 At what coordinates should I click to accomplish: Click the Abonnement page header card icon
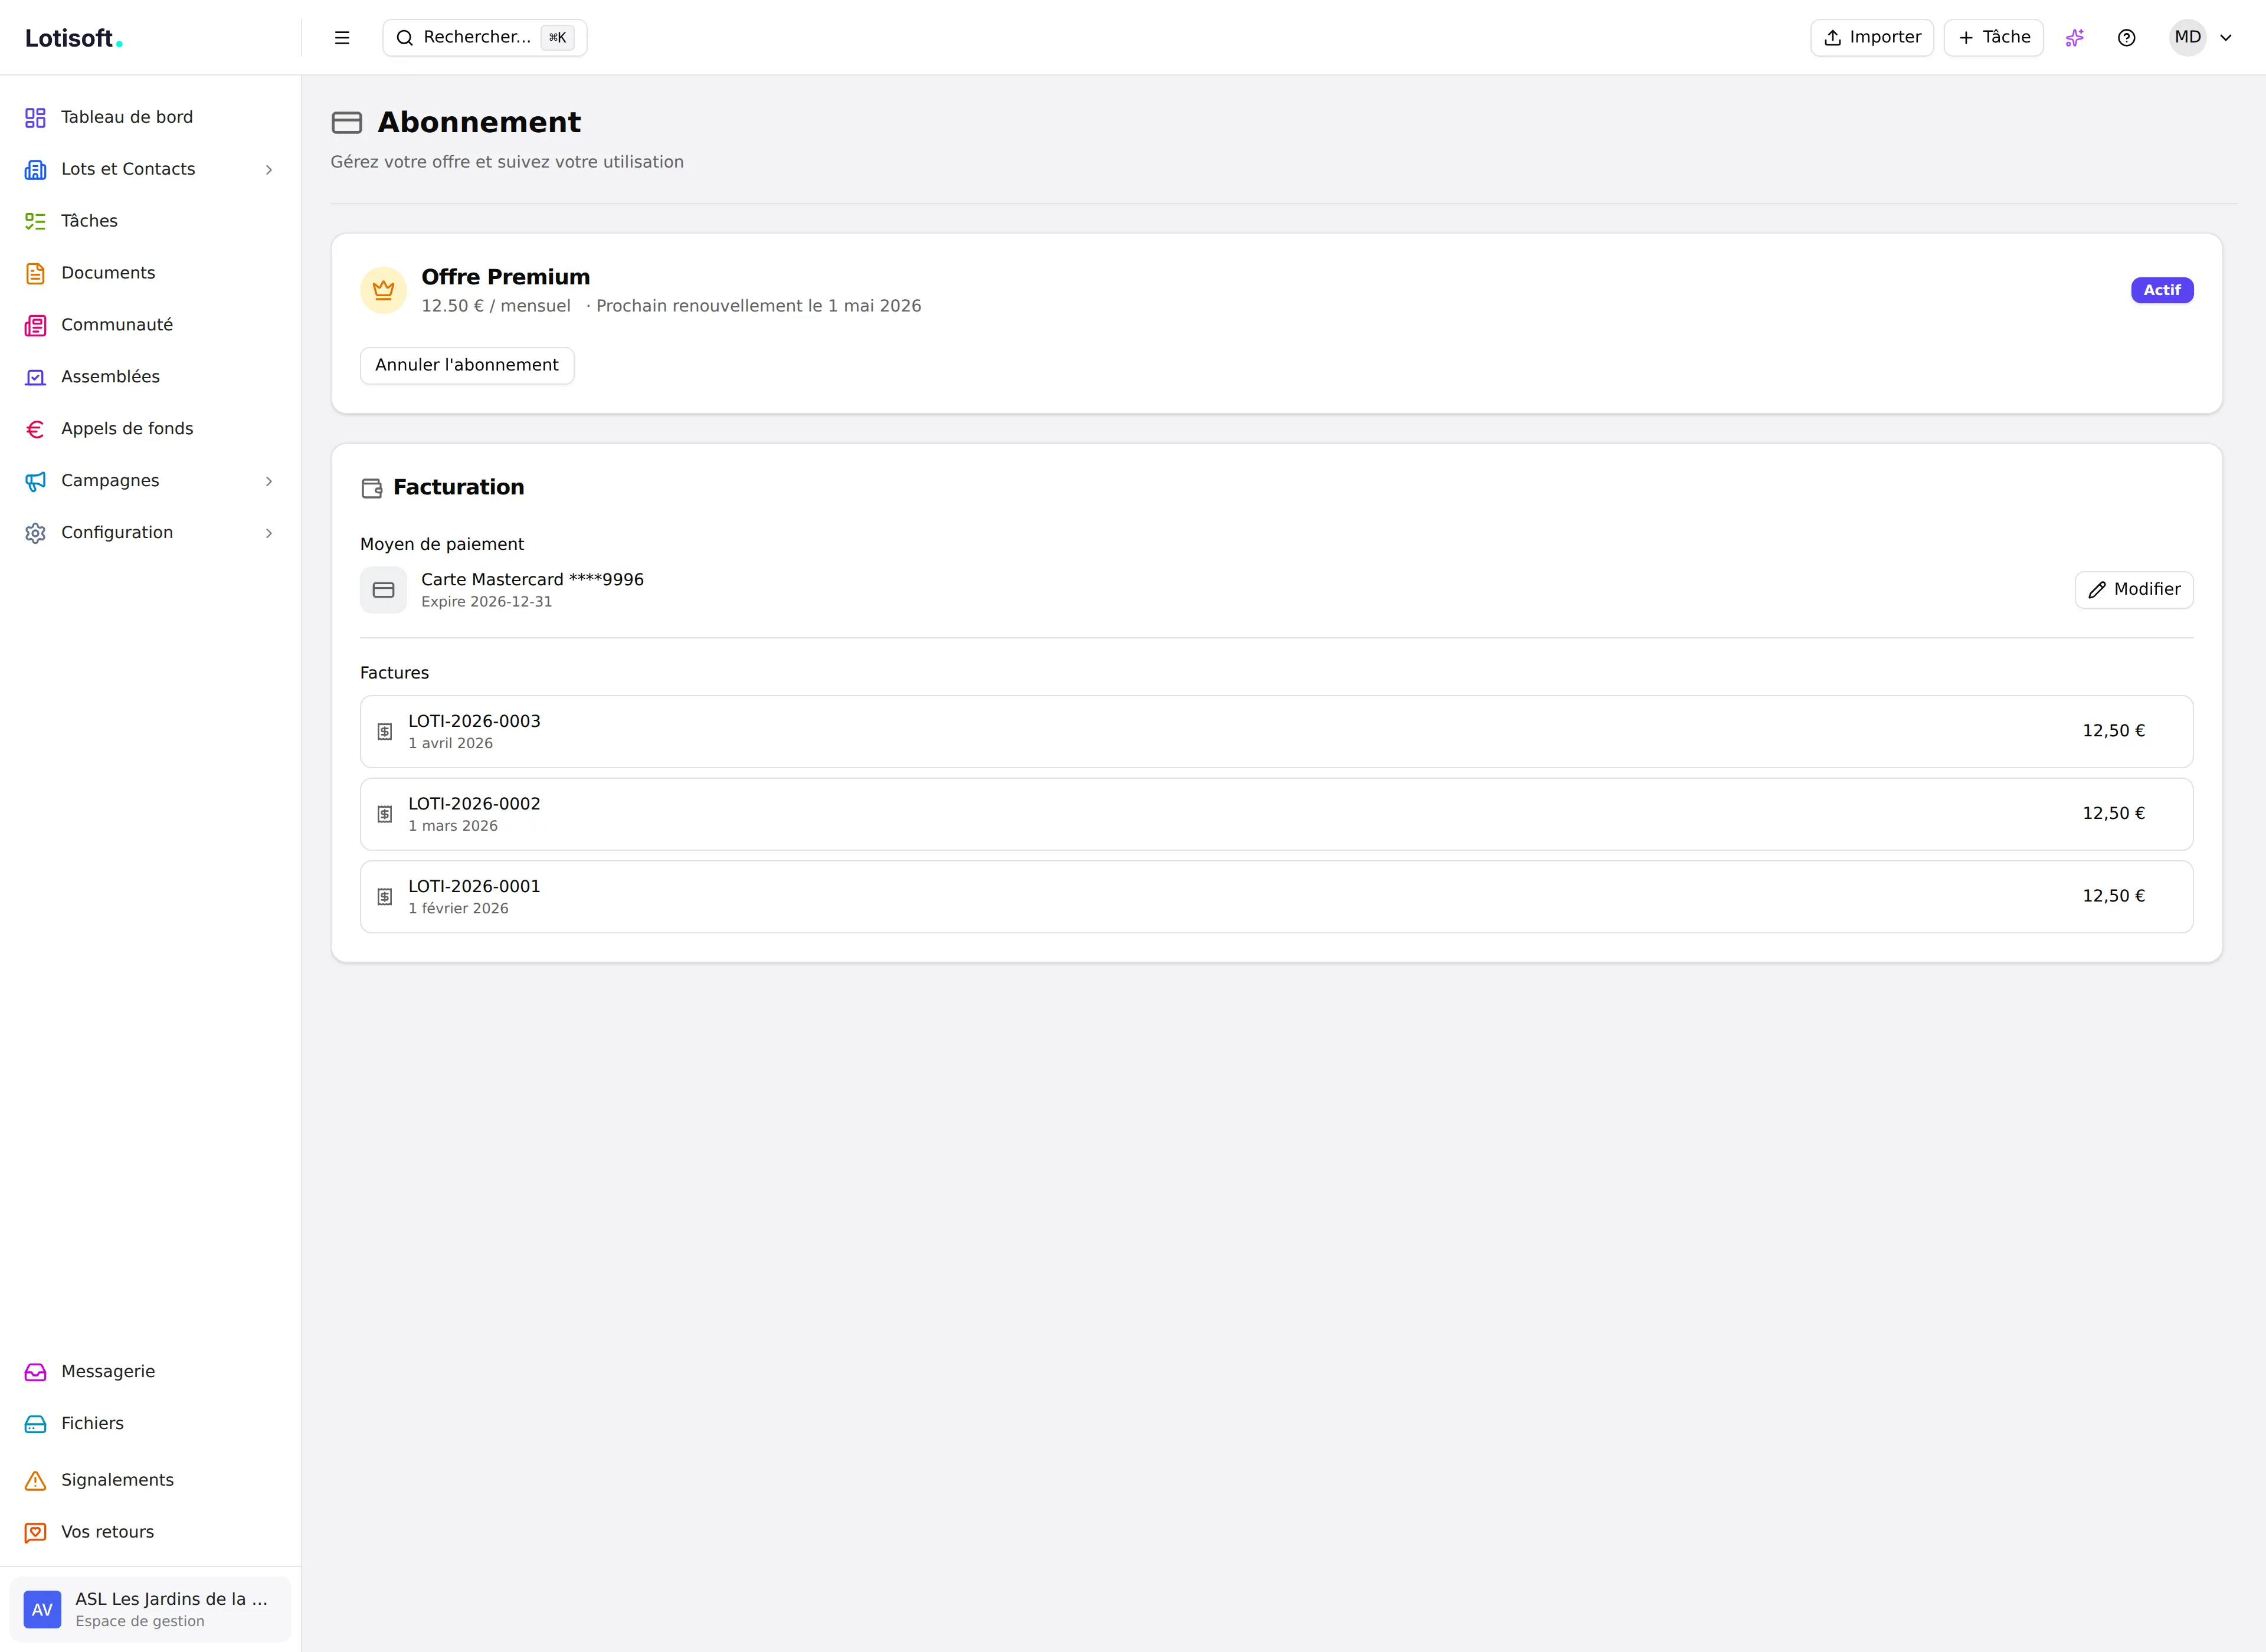[347, 123]
